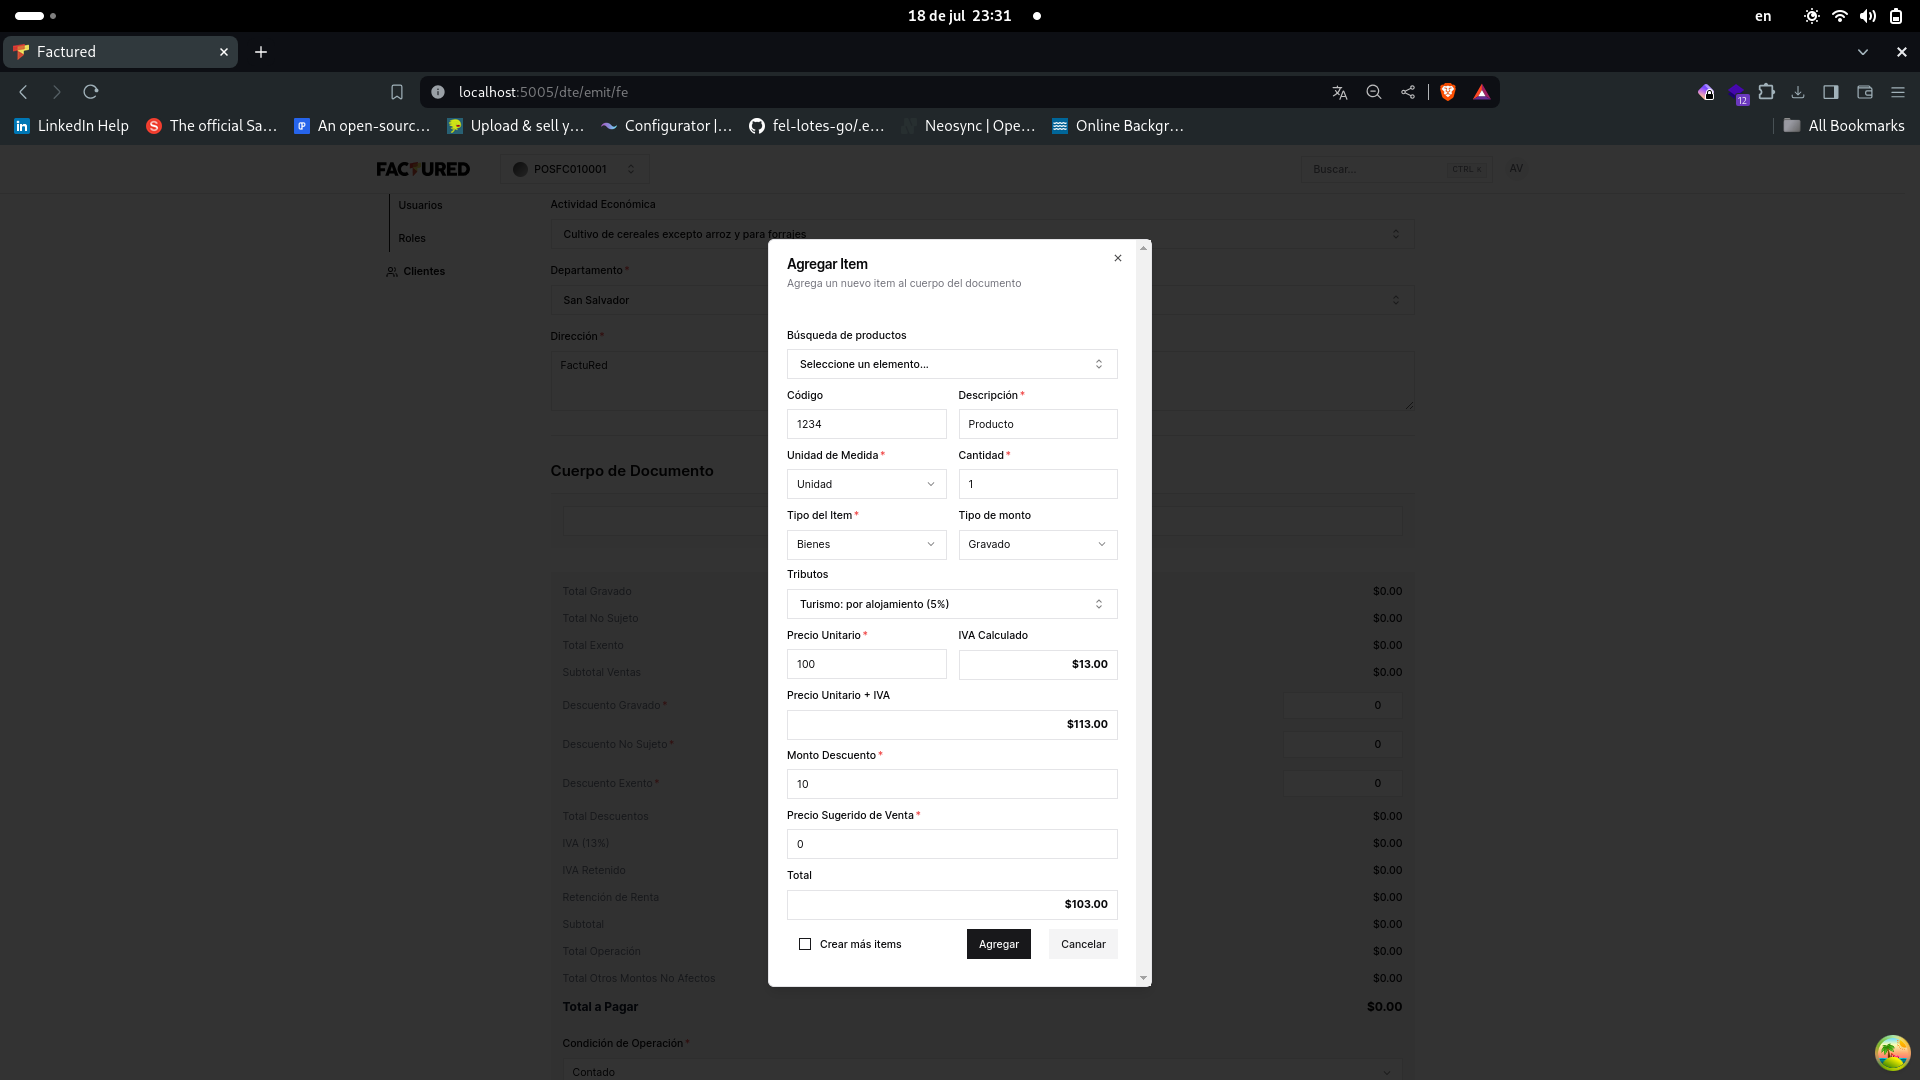Screen dimensions: 1920x1080
Task: Open Búsqueda de productos dropdown
Action: 951,364
